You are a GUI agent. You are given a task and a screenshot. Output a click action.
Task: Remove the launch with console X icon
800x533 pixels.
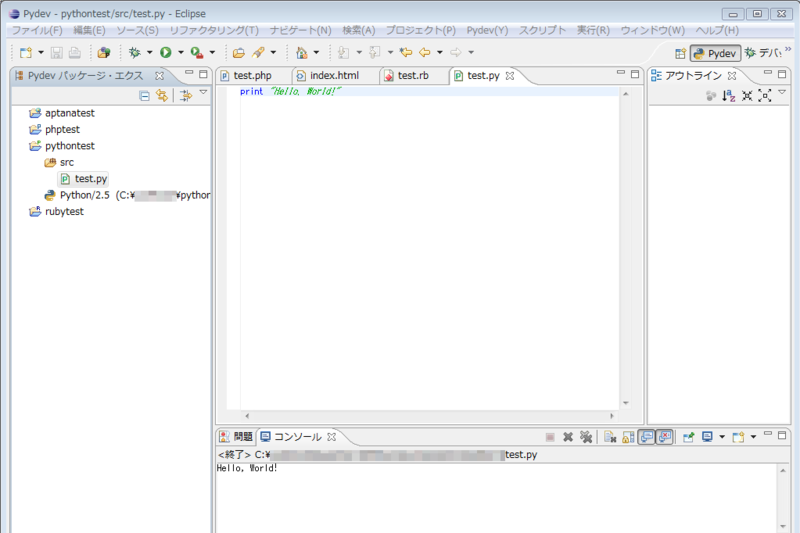tap(568, 437)
